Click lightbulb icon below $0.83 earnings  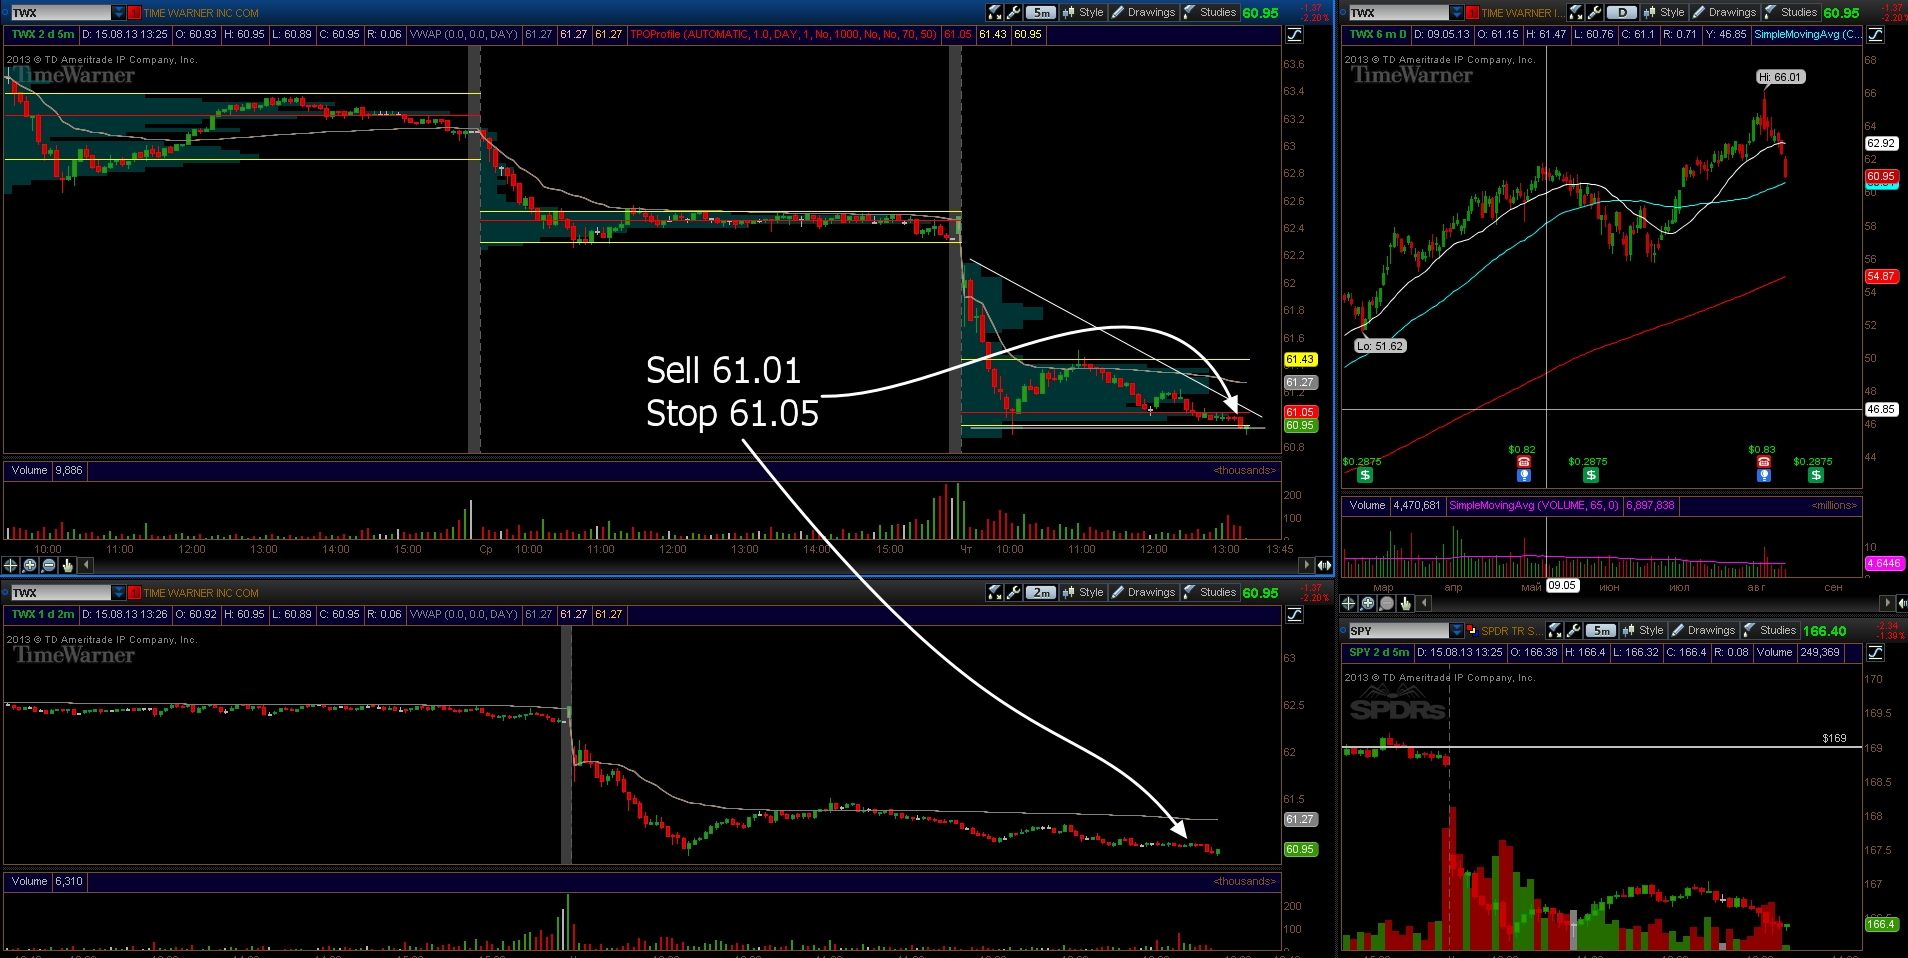point(1764,476)
